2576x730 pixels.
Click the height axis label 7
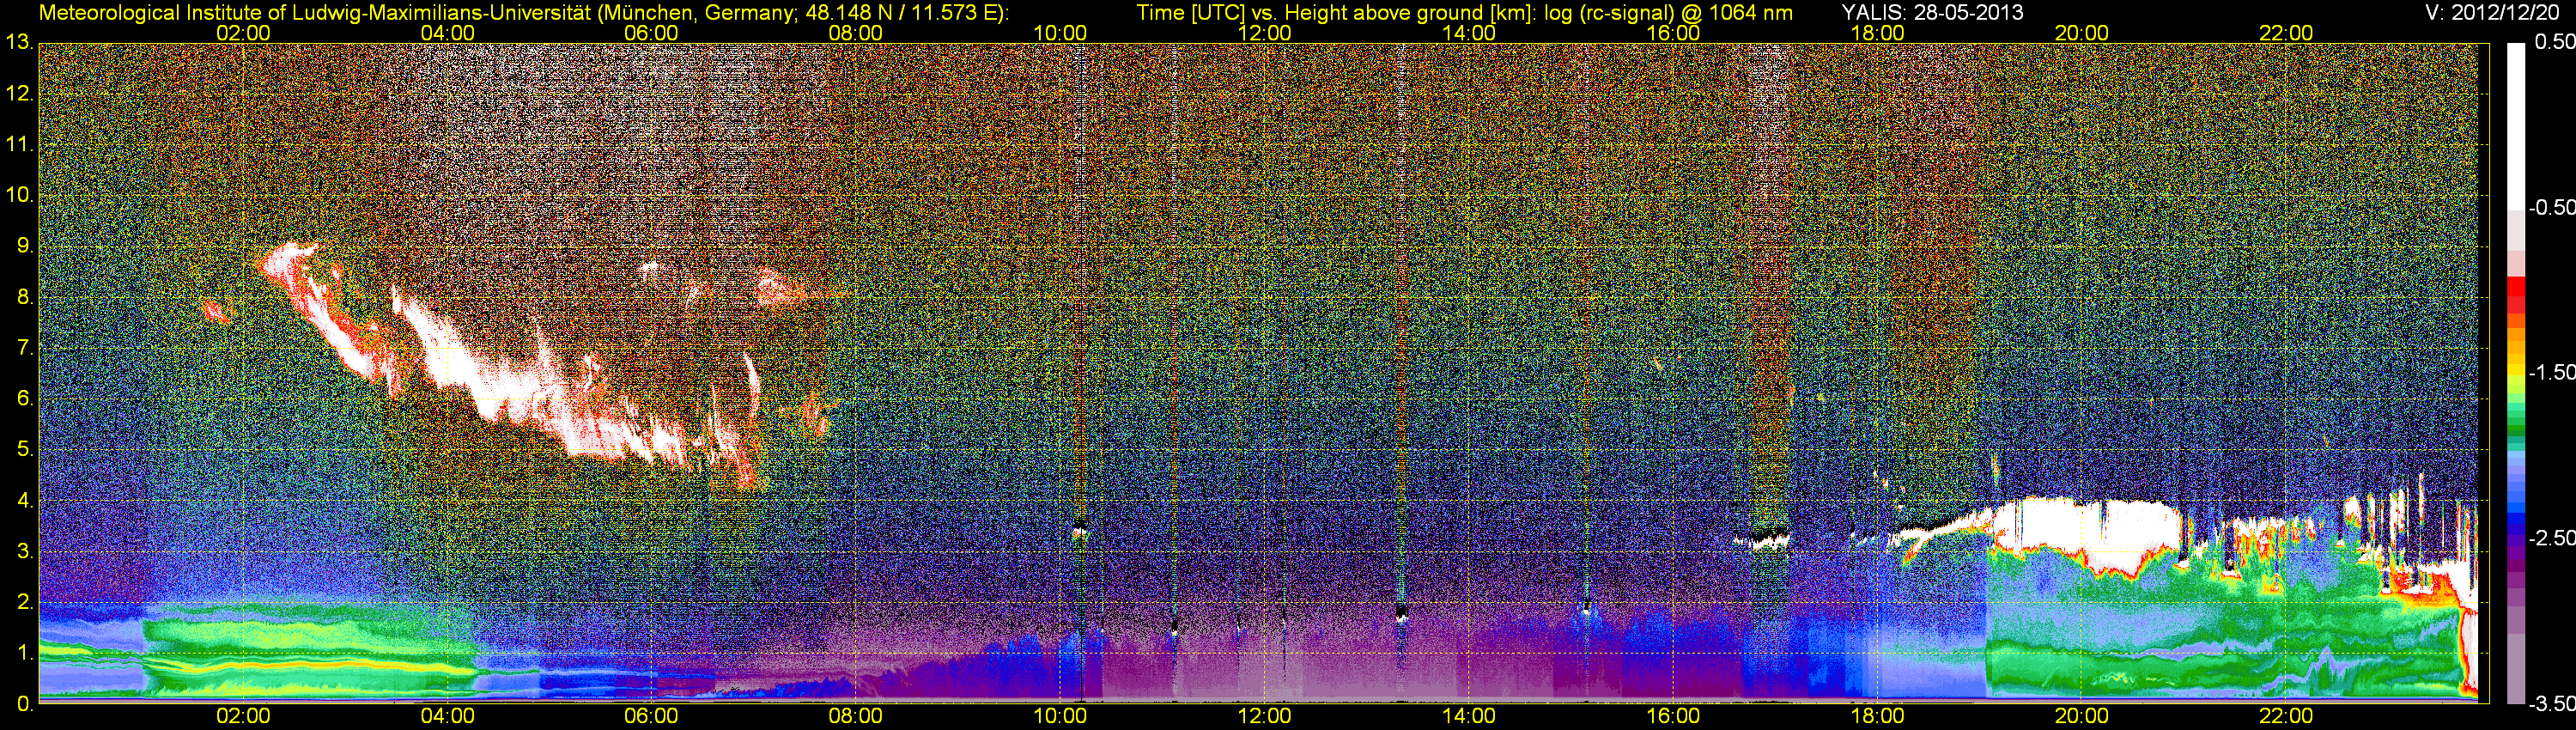tap(24, 348)
